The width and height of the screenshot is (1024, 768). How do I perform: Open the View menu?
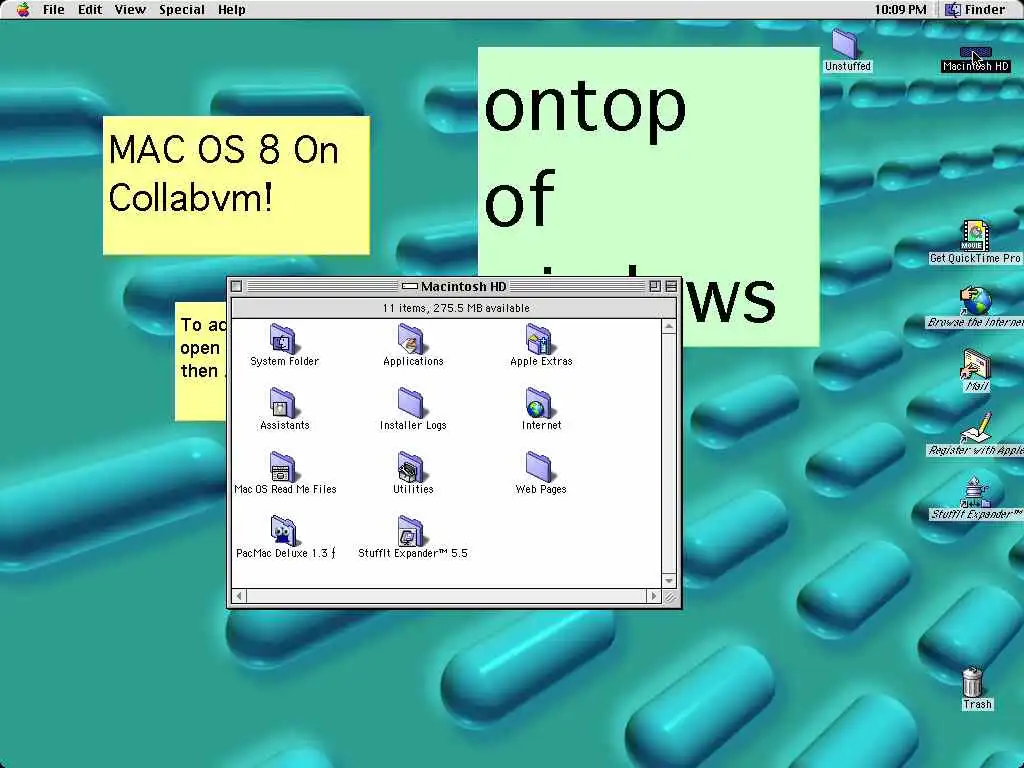[x=130, y=10]
